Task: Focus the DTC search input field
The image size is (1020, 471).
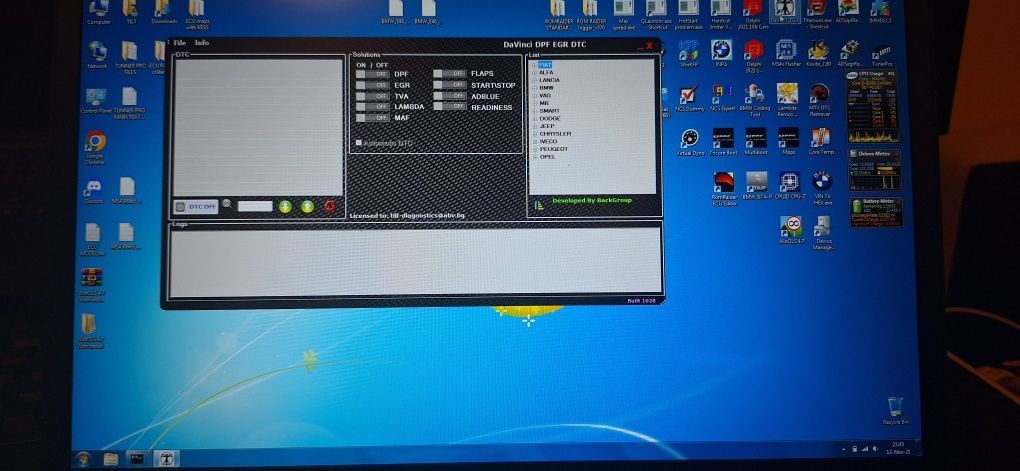Action: [255, 206]
